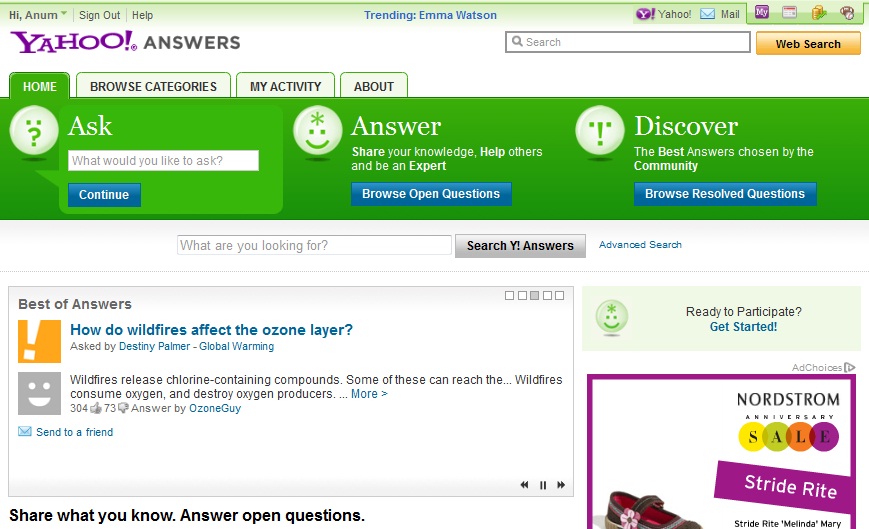
Task: Expand the Hi, Anum account dropdown
Action: point(63,14)
